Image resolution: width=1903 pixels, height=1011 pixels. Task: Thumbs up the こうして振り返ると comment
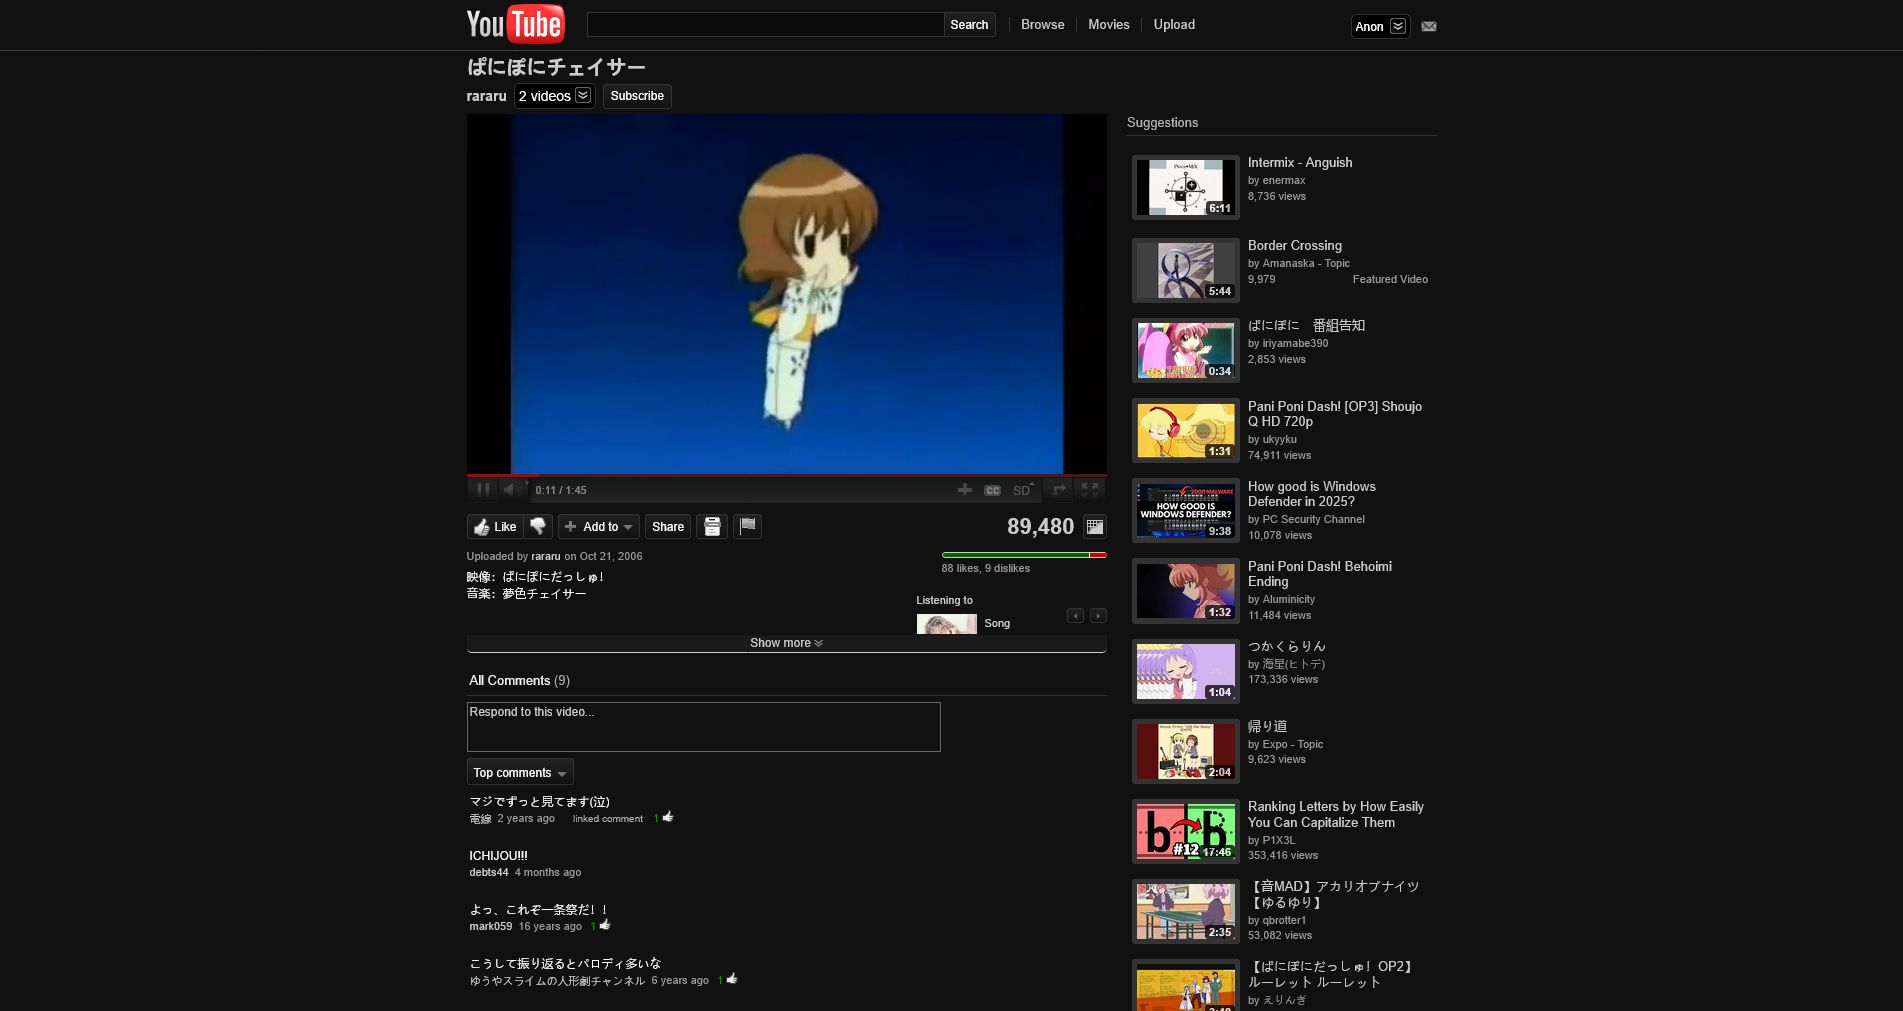pyautogui.click(x=732, y=979)
